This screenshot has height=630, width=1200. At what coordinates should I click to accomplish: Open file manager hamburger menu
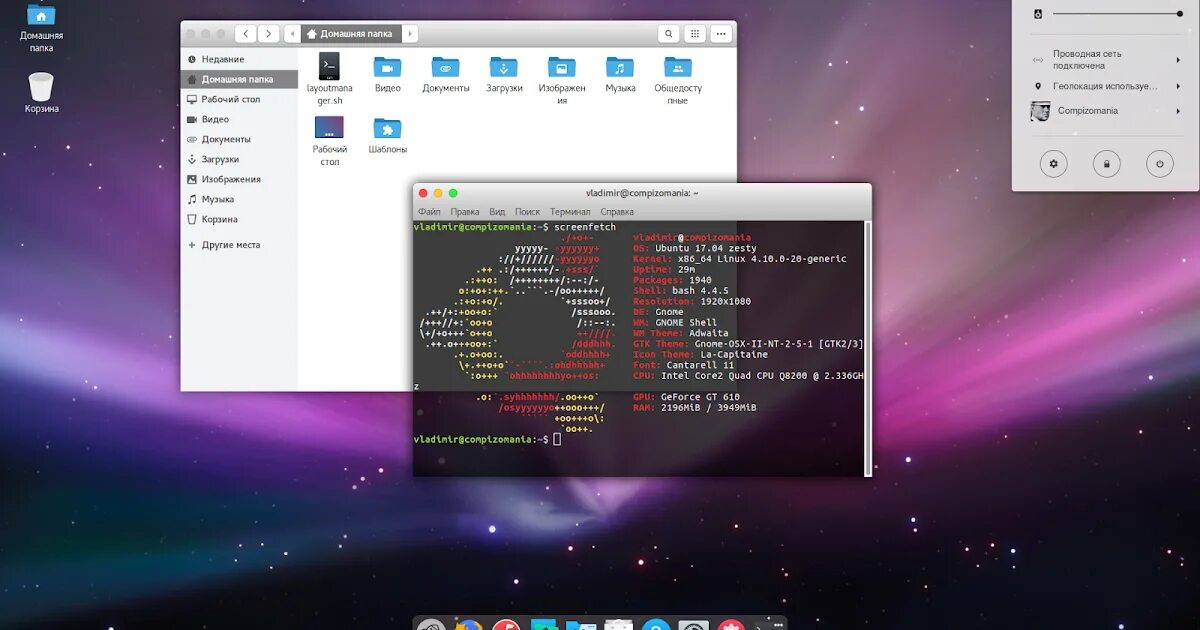[721, 34]
